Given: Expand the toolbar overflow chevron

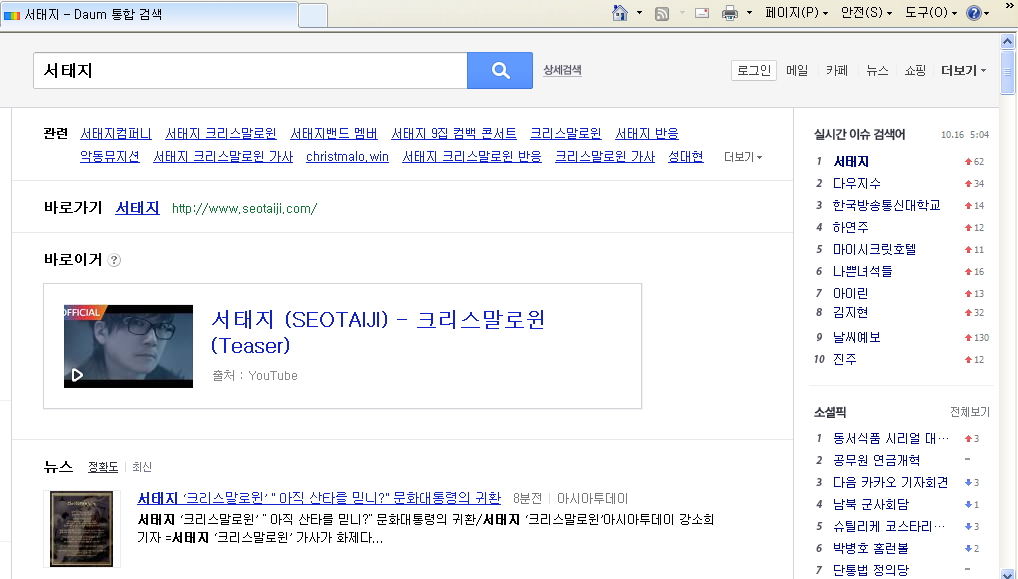Looking at the screenshot, I should (1009, 5).
